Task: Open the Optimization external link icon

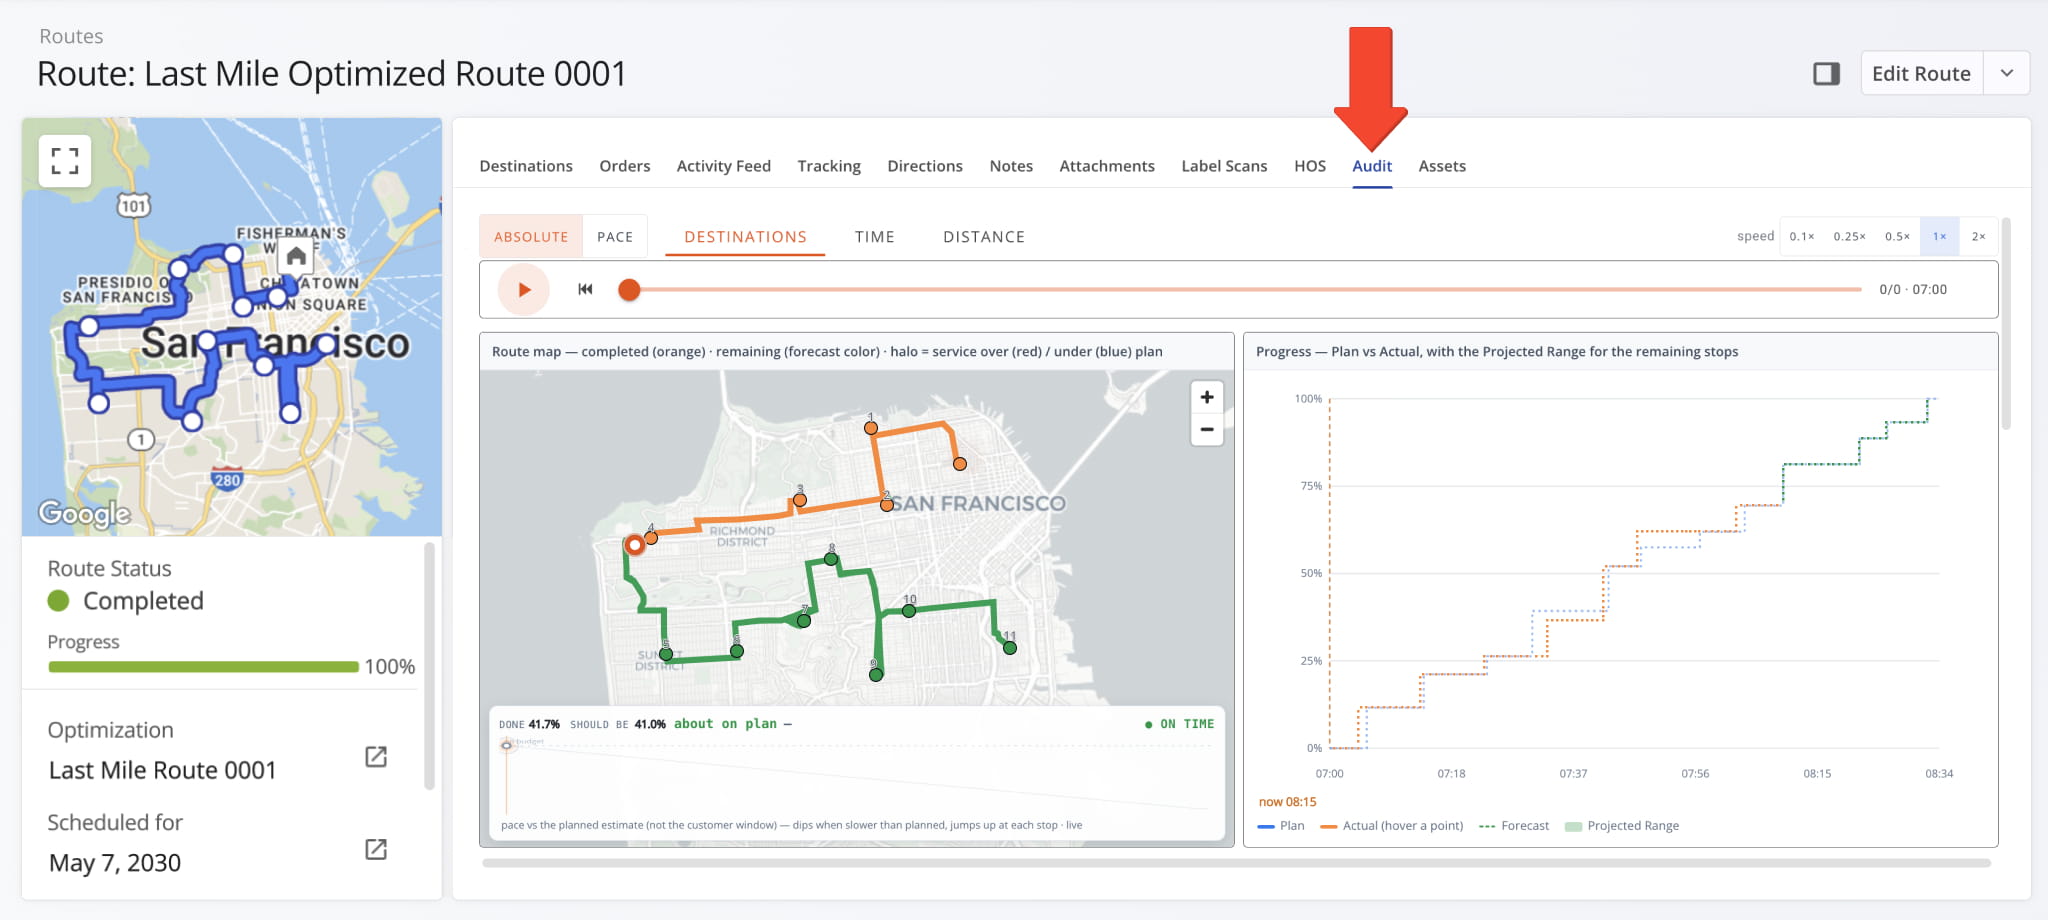Action: tap(376, 757)
